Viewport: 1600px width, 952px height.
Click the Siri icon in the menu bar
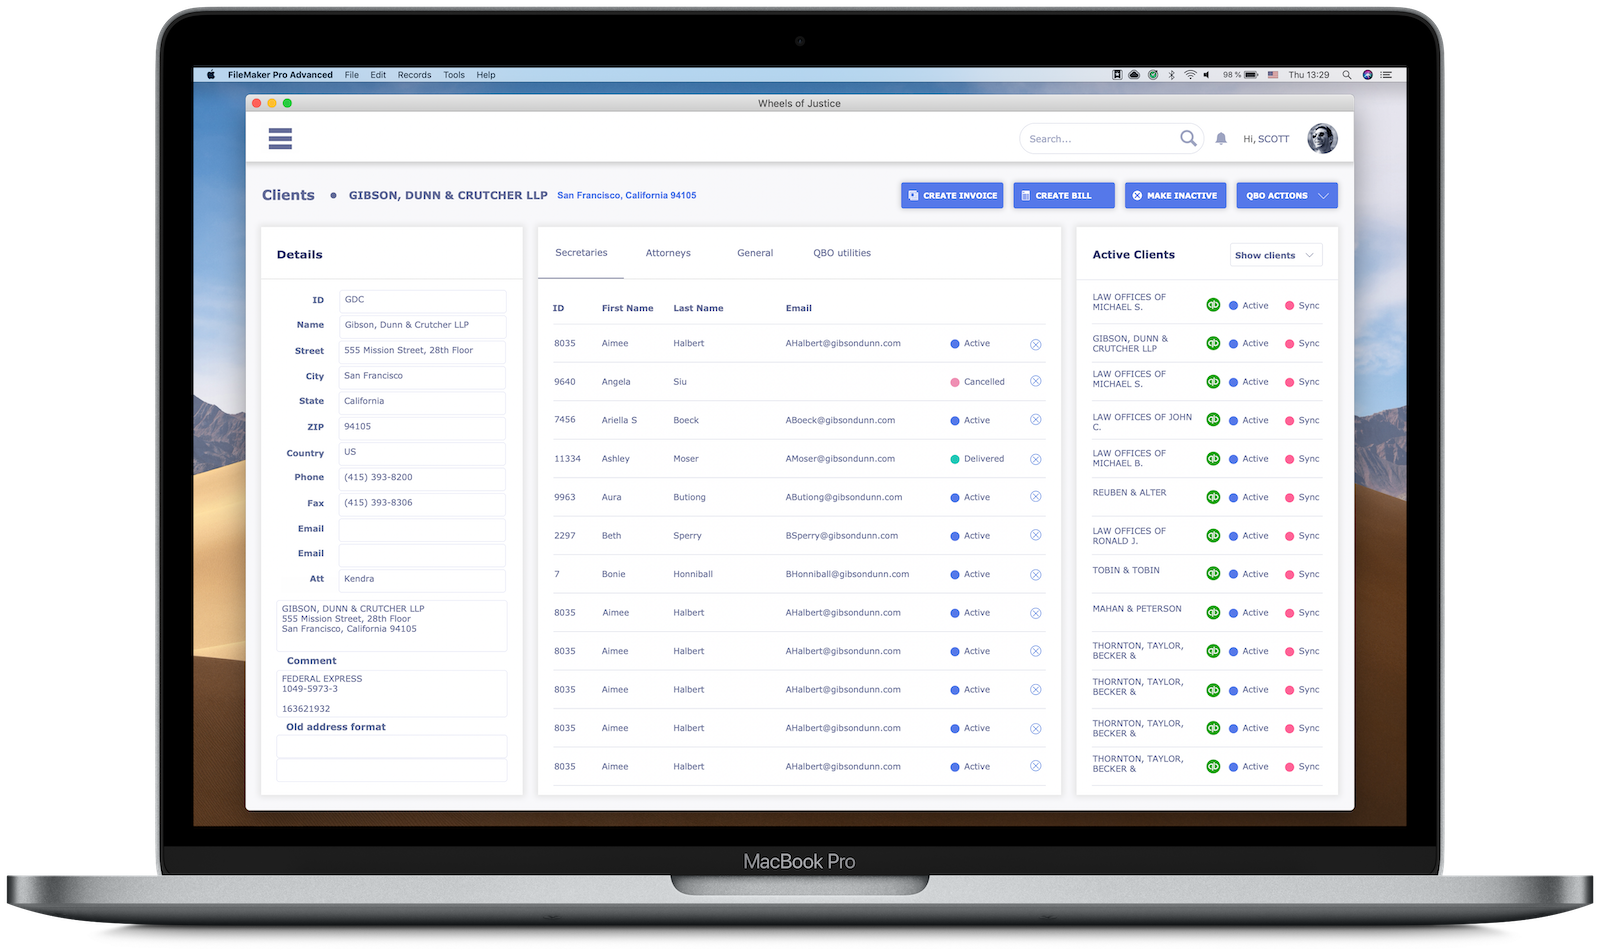point(1367,75)
